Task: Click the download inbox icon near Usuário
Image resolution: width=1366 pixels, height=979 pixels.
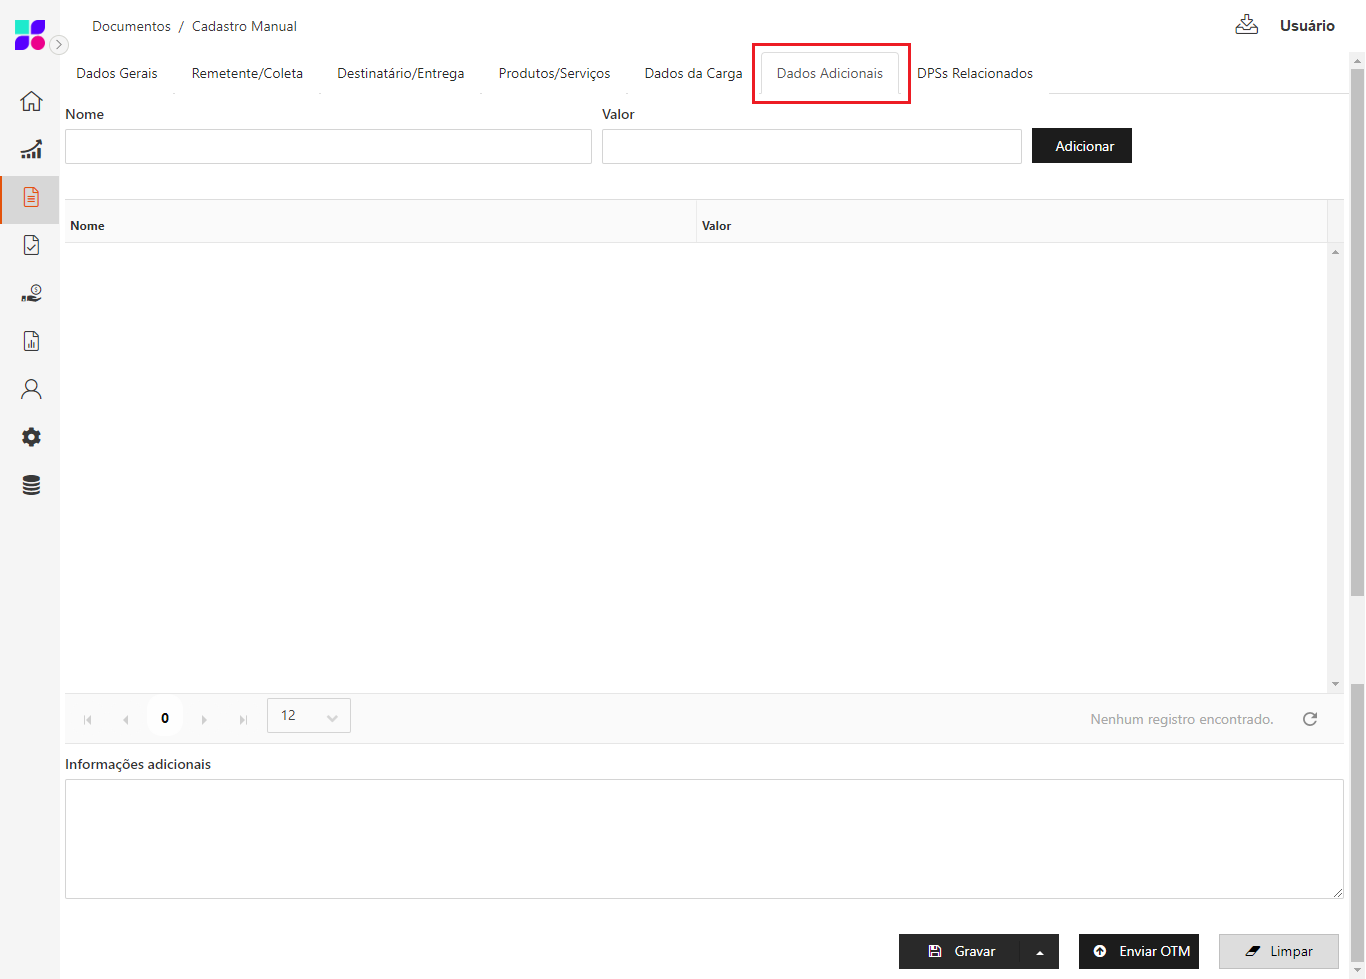Action: tap(1246, 25)
